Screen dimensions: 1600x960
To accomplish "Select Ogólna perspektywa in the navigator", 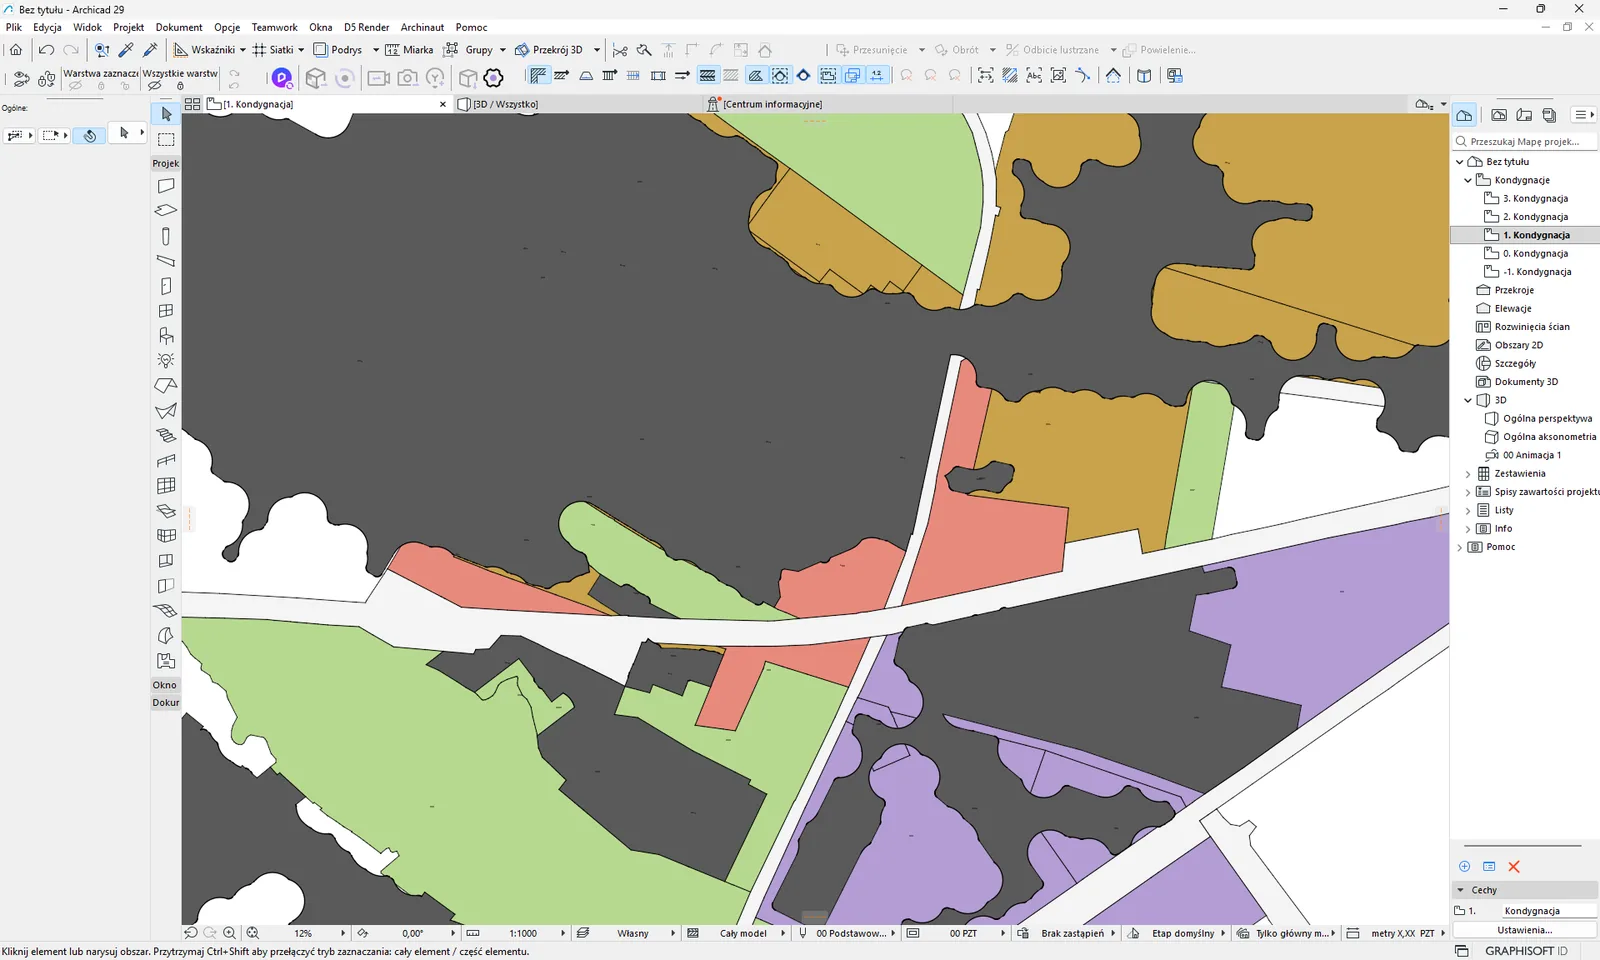I will [1547, 419].
